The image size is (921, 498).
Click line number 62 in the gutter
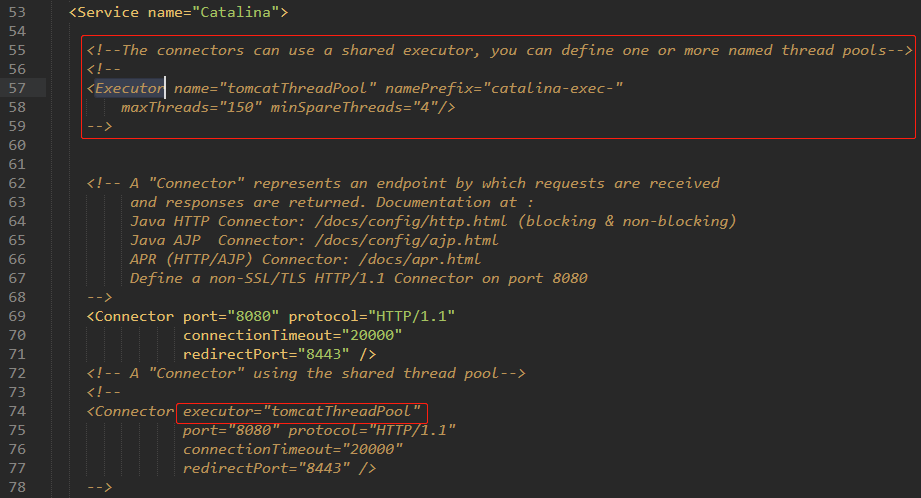17,183
